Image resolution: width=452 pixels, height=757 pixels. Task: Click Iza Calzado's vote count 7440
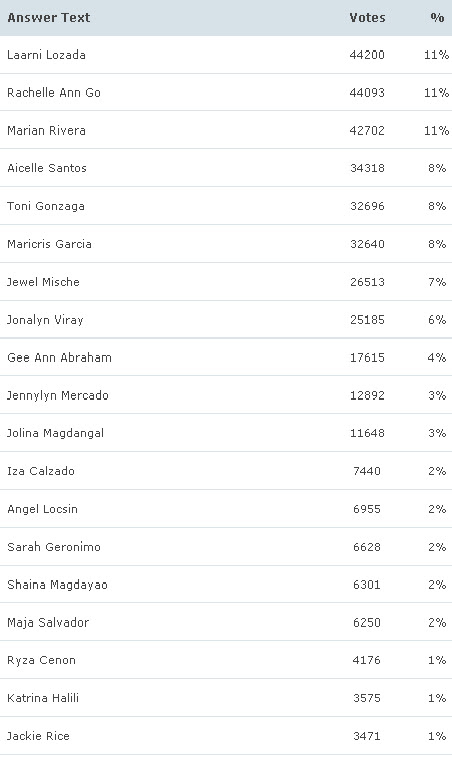[x=367, y=471]
